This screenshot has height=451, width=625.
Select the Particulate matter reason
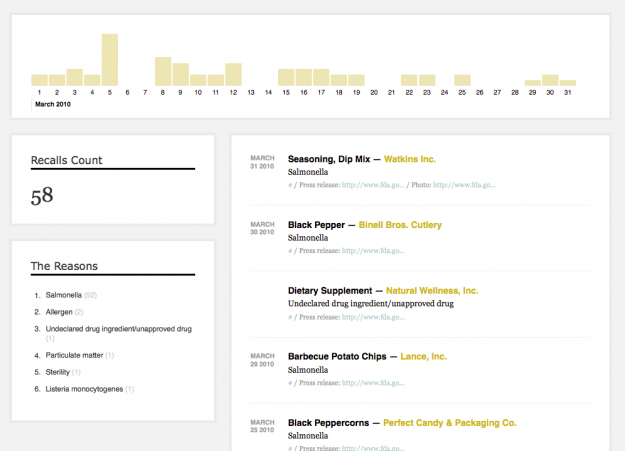[x=74, y=355]
